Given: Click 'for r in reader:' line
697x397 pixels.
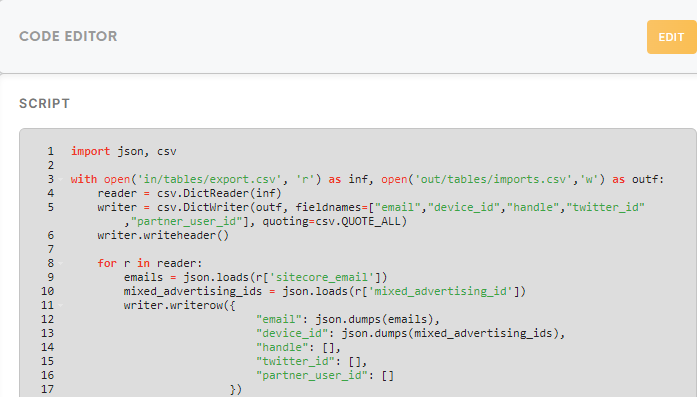Looking at the screenshot, I should [x=150, y=264].
